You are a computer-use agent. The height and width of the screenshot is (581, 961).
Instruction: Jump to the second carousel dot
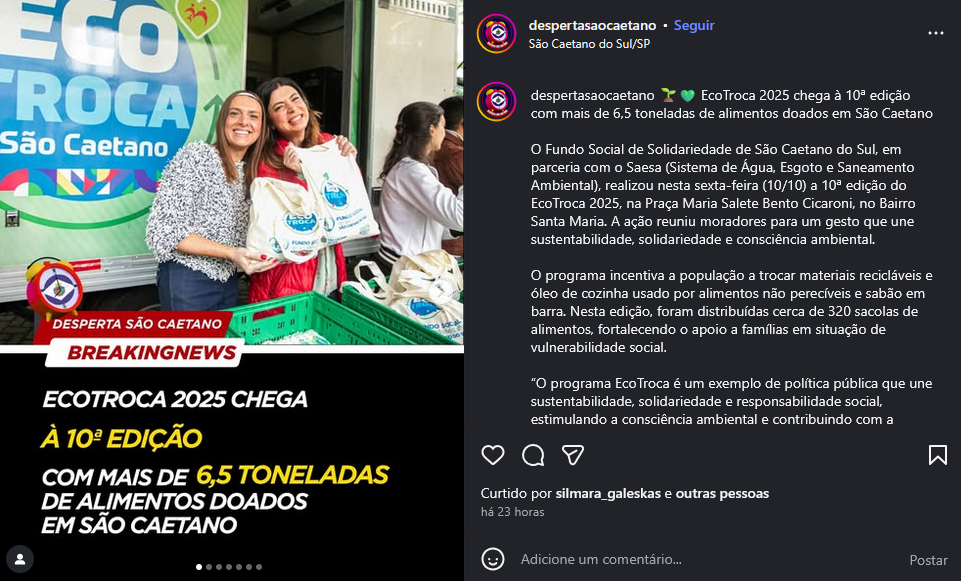[209, 567]
